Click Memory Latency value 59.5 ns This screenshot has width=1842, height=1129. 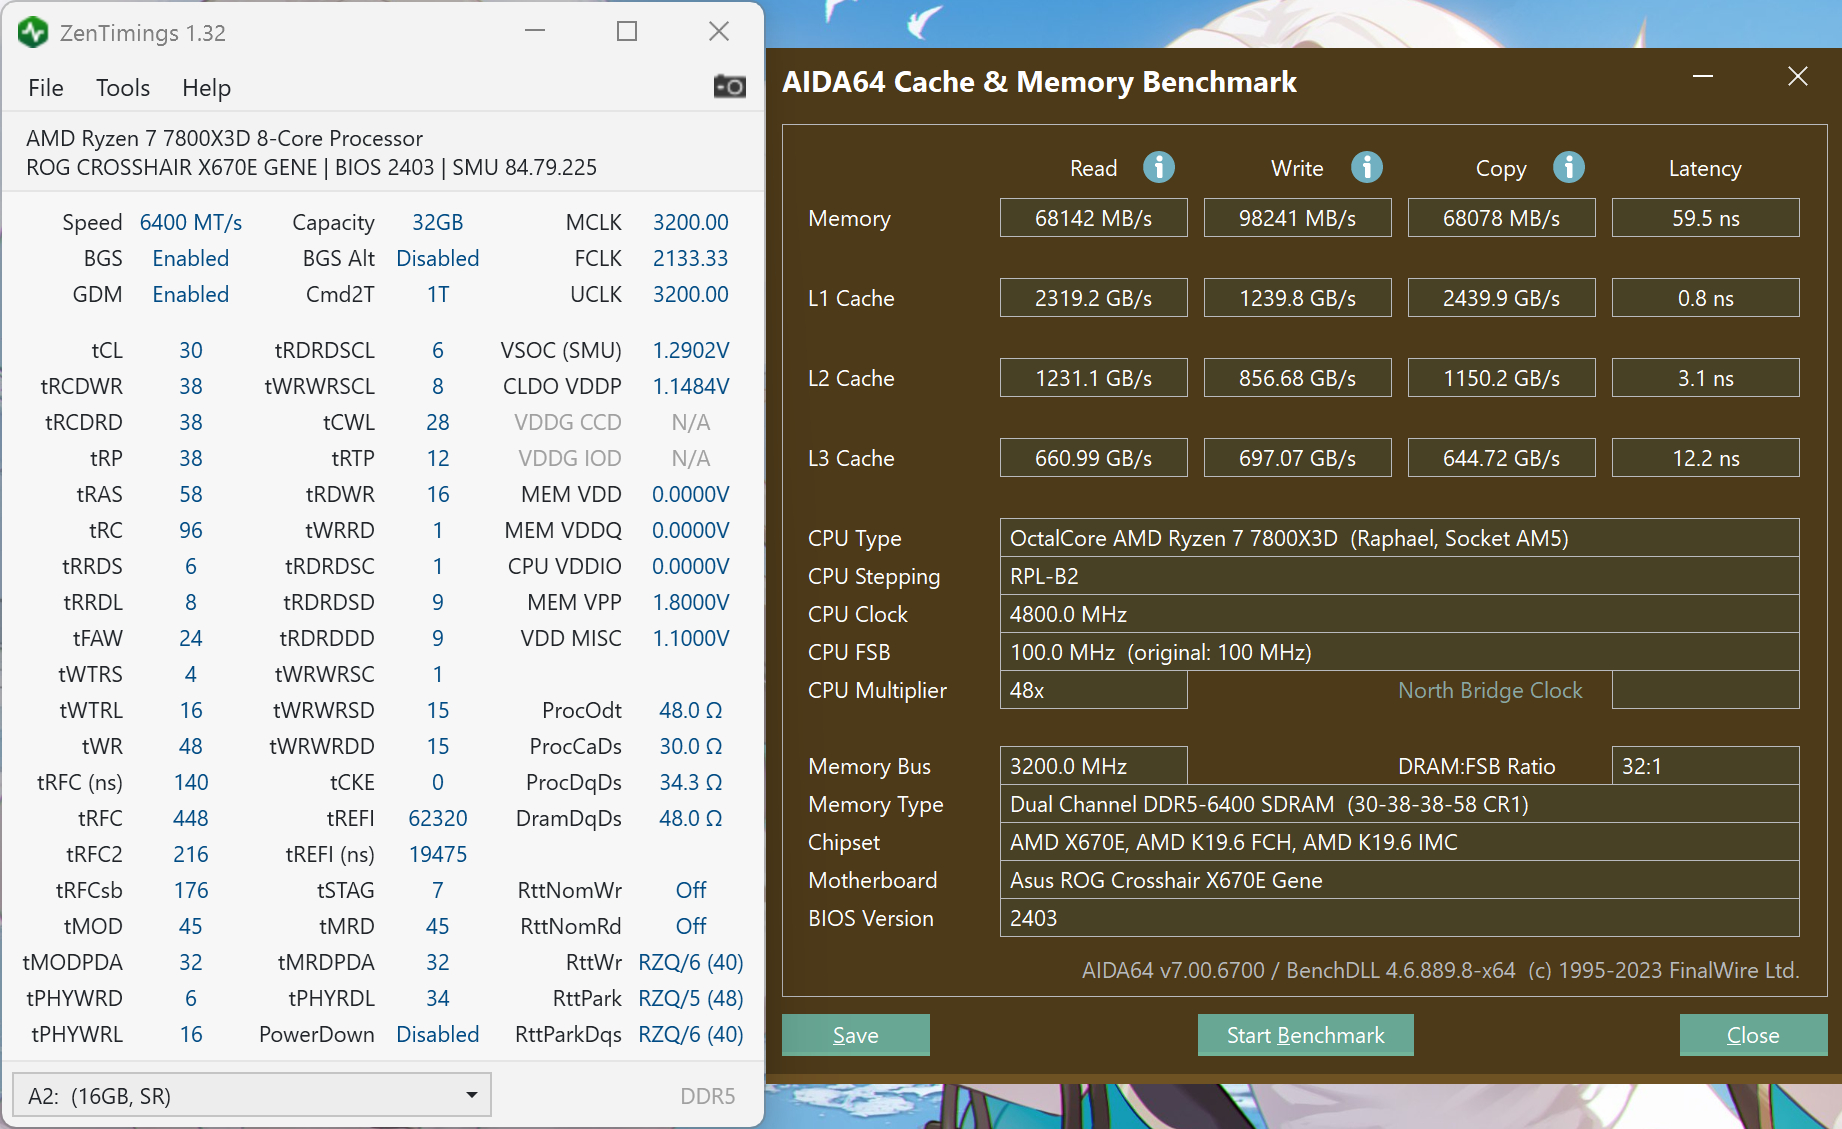[x=1706, y=218]
